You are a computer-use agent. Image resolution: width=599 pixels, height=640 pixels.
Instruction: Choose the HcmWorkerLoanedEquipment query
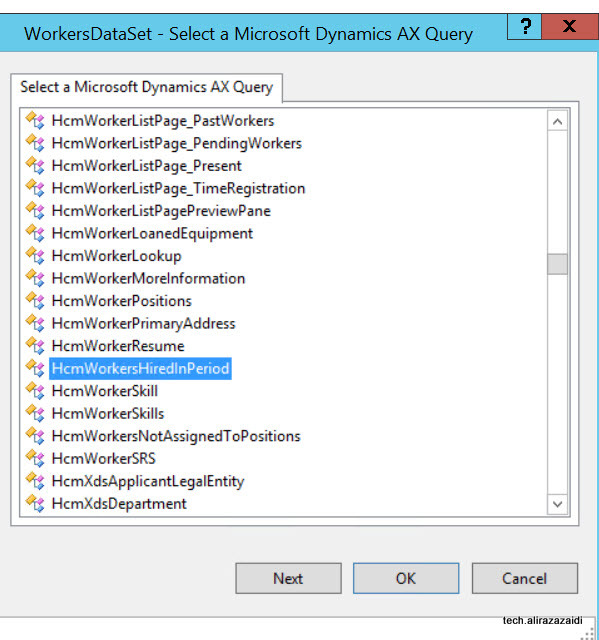152,233
